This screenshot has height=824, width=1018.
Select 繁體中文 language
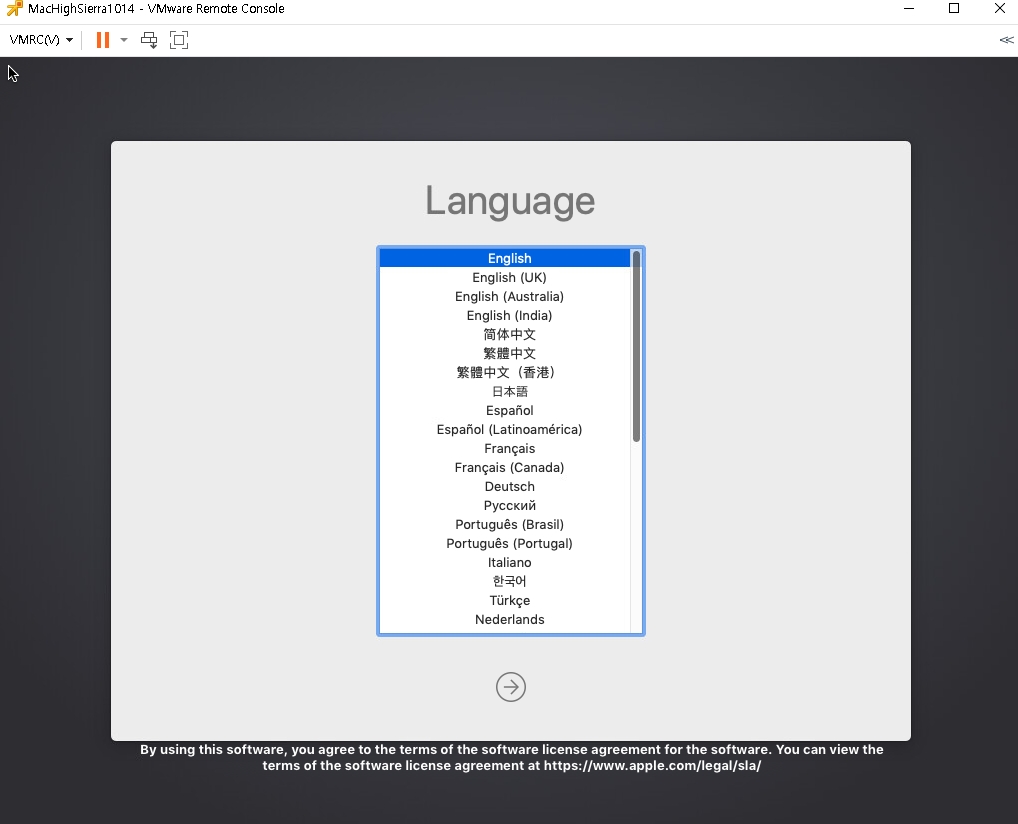click(504, 353)
